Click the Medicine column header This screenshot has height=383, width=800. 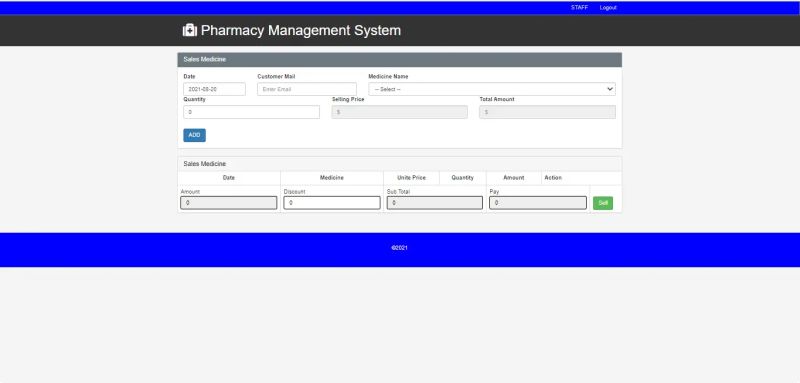332,178
